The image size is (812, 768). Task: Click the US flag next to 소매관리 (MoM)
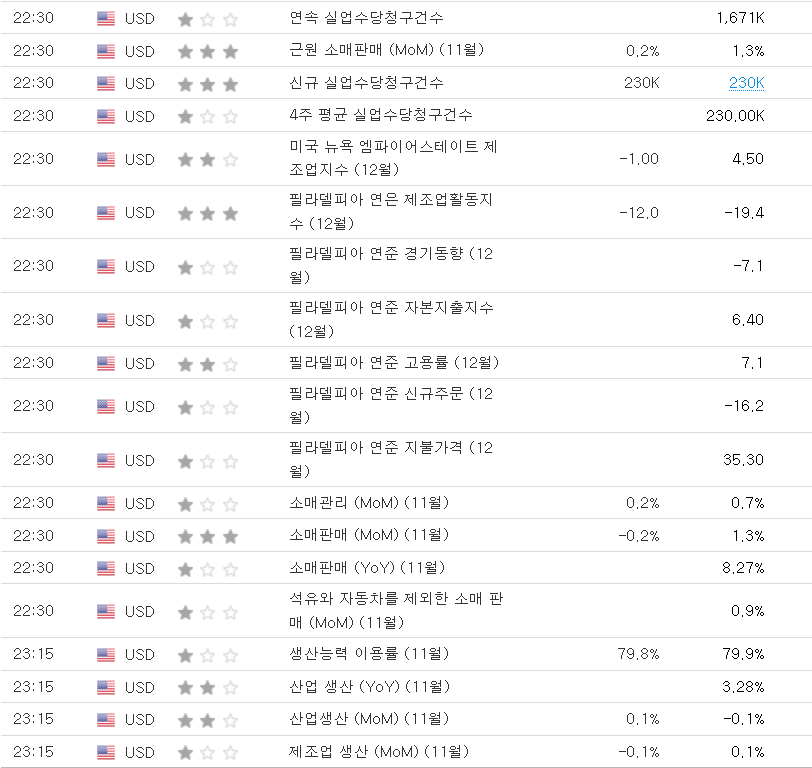click(106, 503)
